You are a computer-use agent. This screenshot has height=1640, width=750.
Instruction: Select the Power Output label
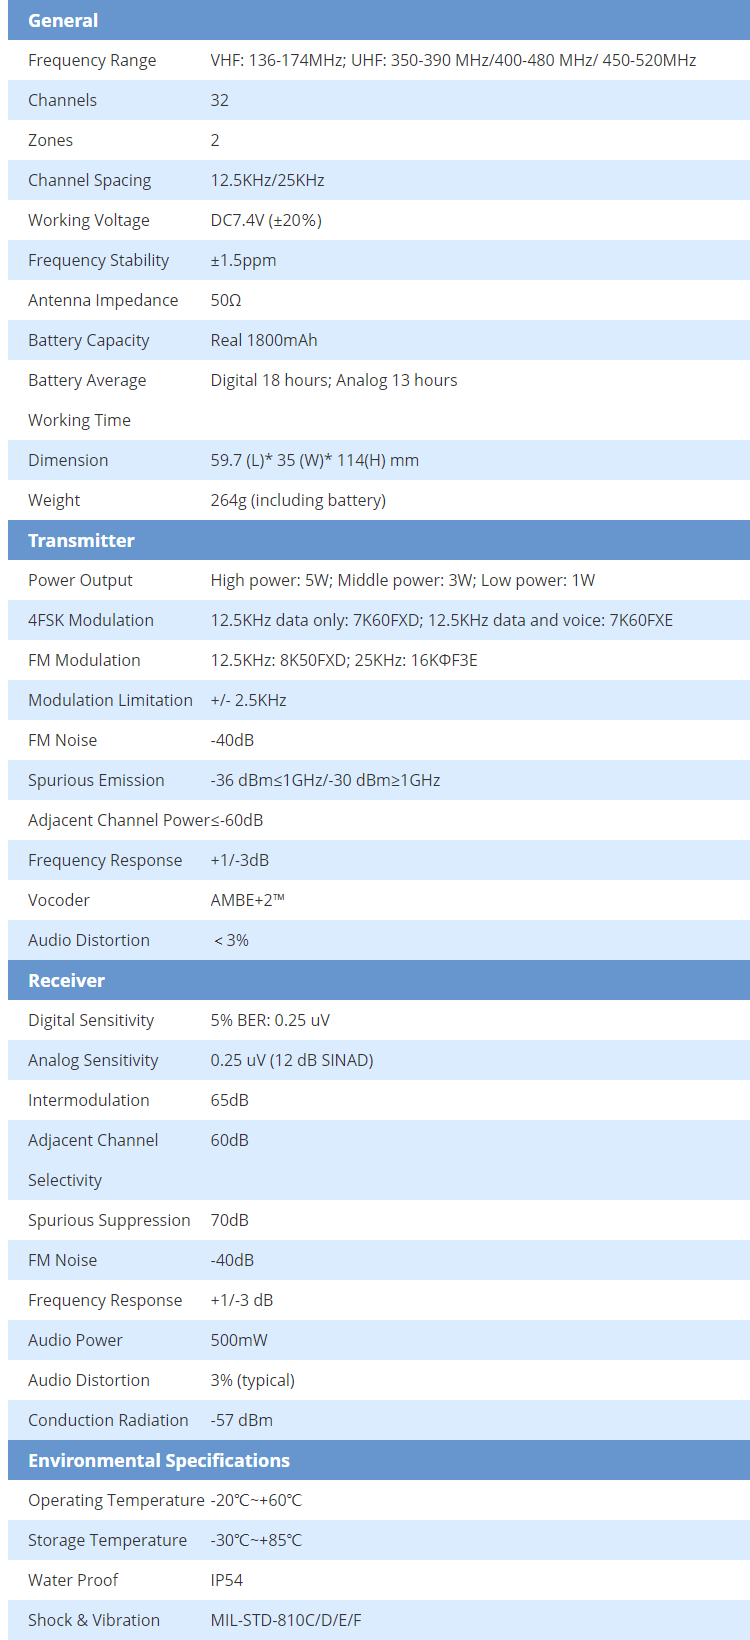(80, 580)
